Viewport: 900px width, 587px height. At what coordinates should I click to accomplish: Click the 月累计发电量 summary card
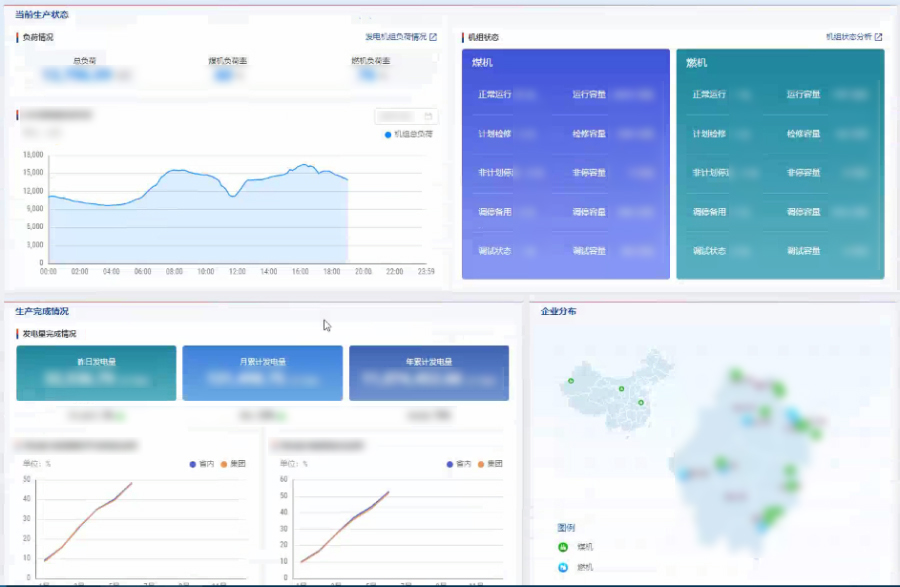point(262,373)
